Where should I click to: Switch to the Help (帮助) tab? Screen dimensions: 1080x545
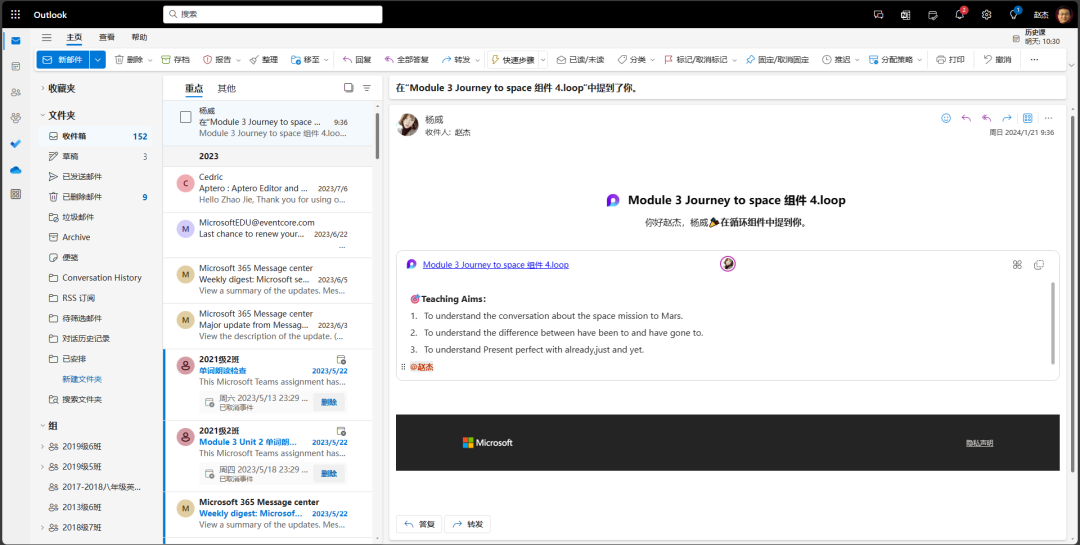pyautogui.click(x=139, y=37)
